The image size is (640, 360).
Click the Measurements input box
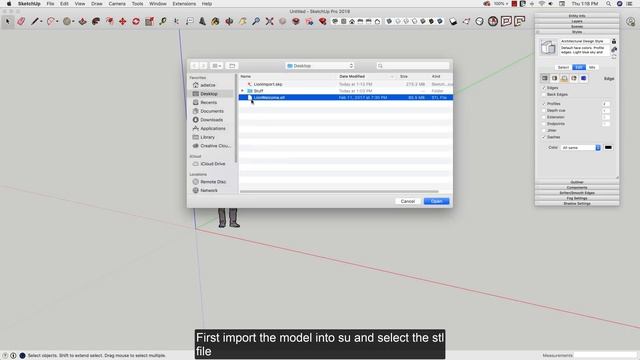605,355
